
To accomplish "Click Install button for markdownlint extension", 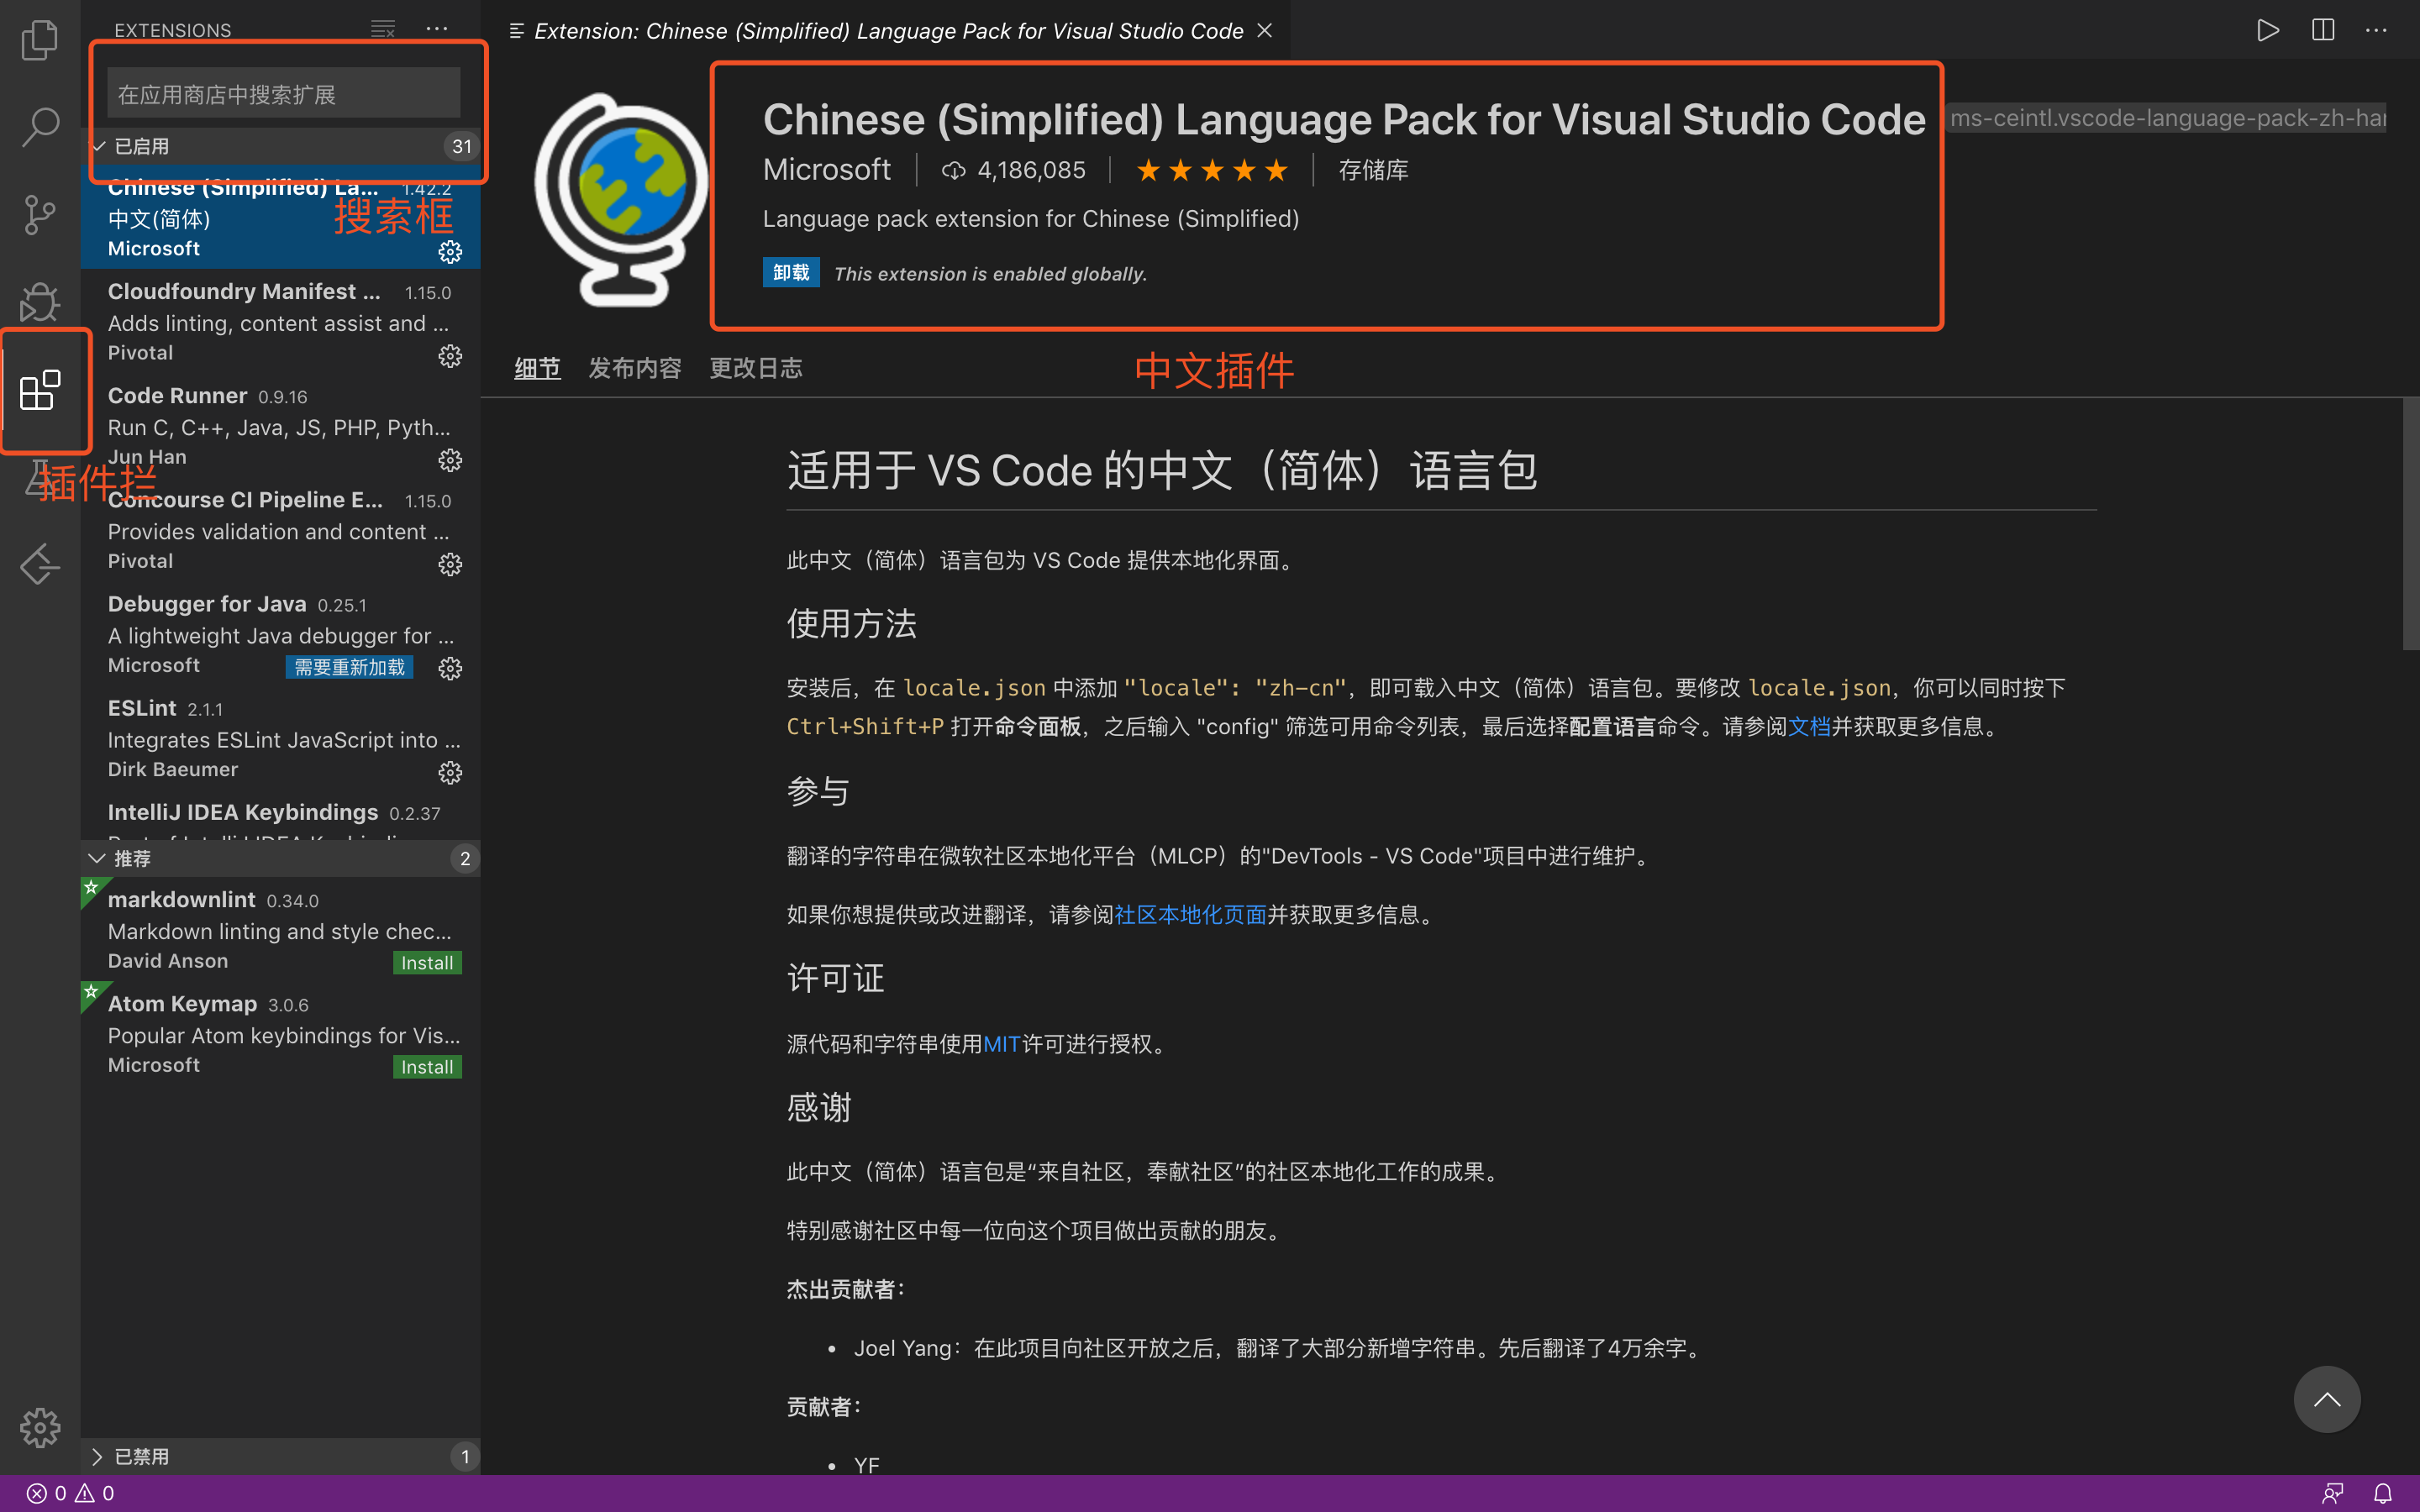I will (x=425, y=962).
